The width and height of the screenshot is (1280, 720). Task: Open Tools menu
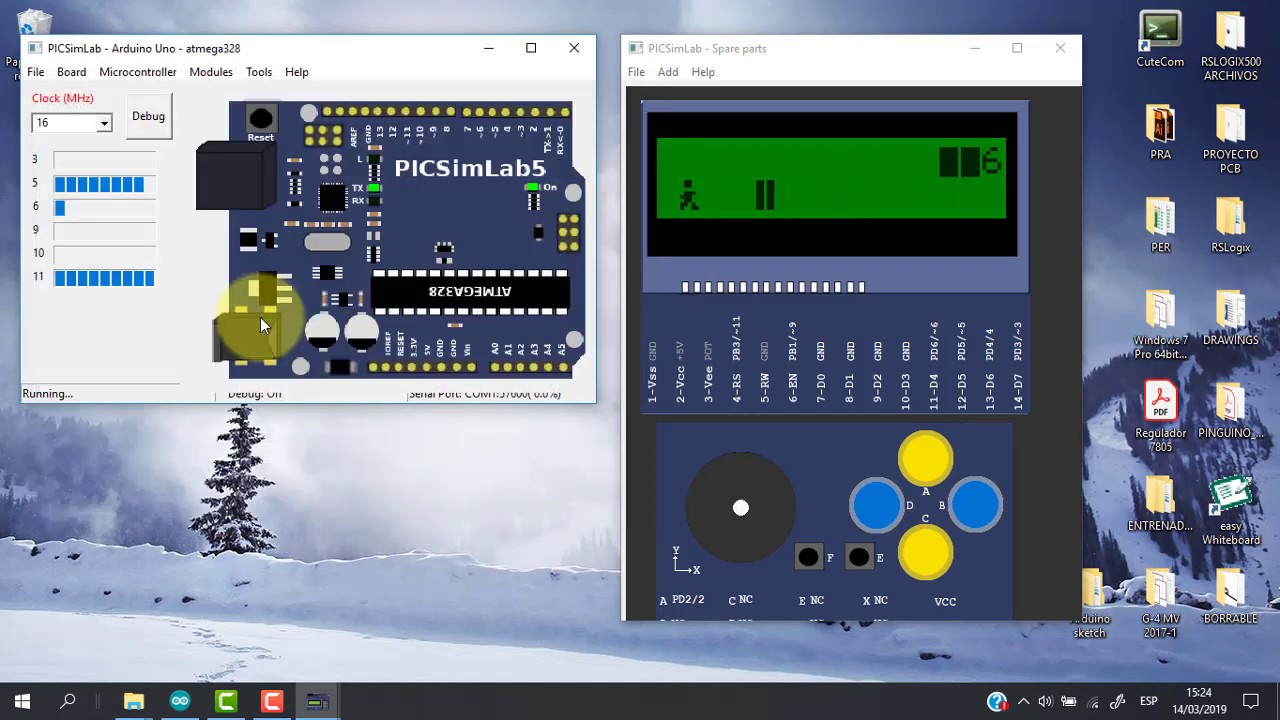pyautogui.click(x=259, y=72)
